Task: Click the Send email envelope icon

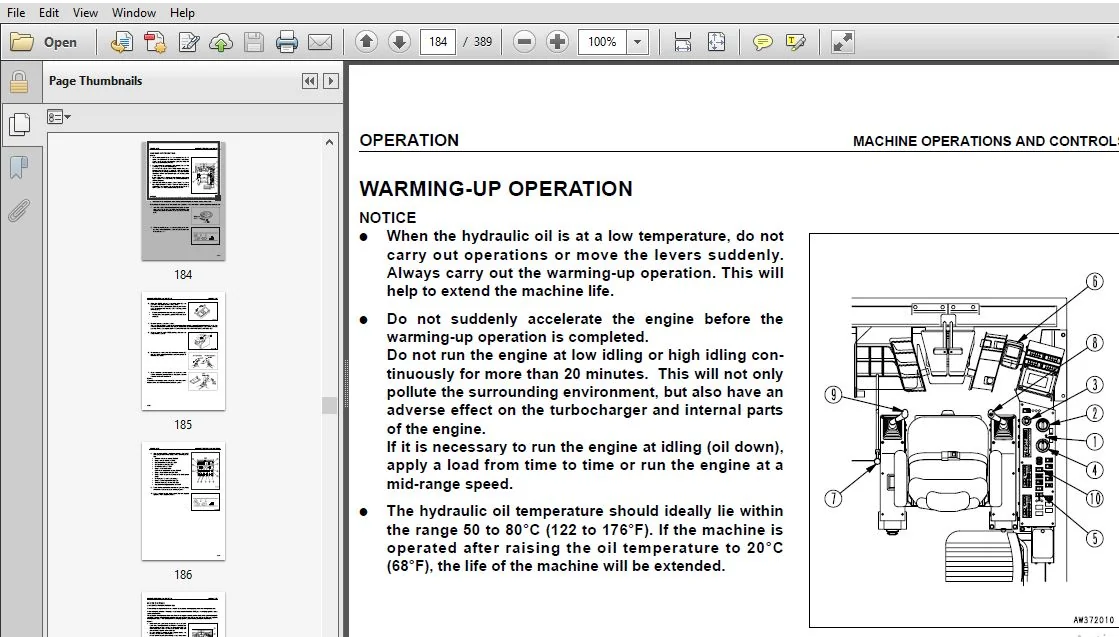Action: point(320,42)
